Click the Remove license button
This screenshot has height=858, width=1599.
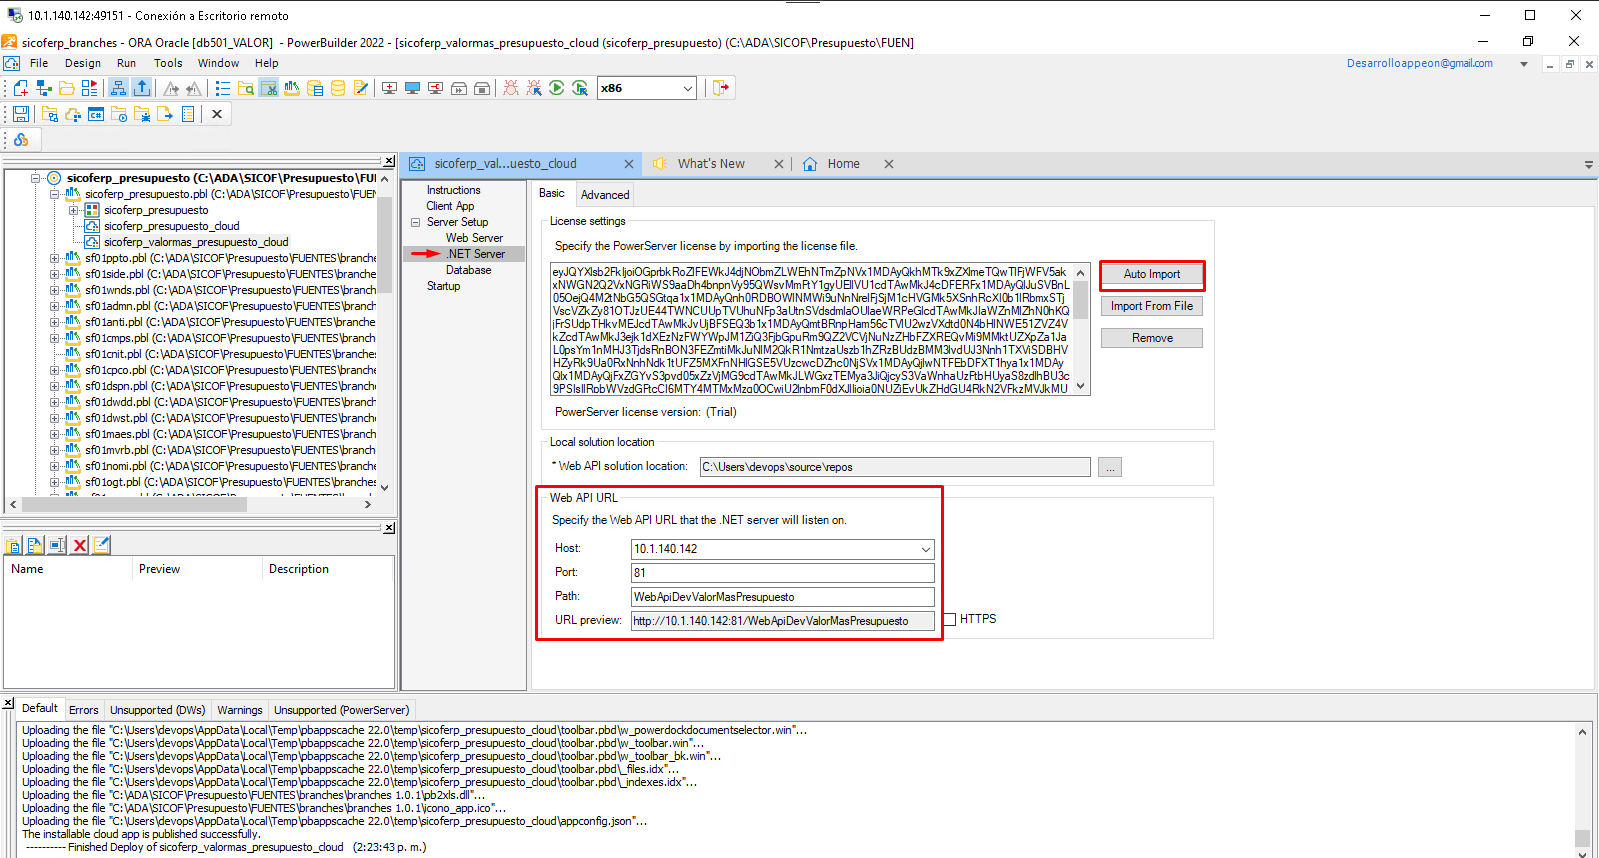[1151, 338]
